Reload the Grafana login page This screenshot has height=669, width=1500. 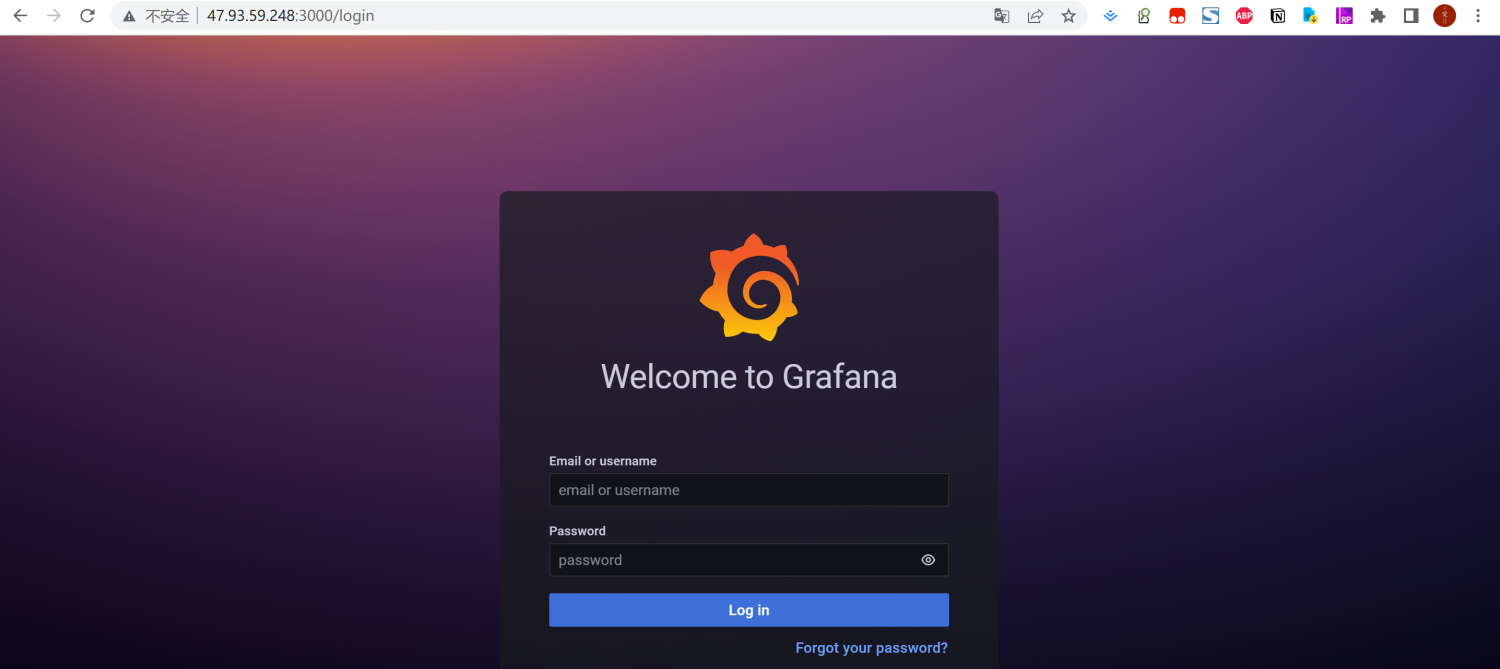coord(87,16)
